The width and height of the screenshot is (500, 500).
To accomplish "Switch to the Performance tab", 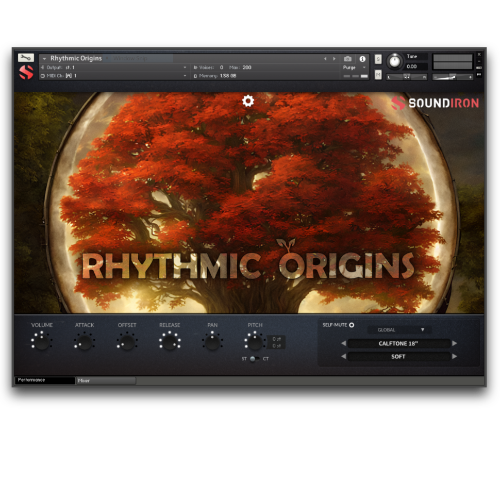I will pos(45,380).
